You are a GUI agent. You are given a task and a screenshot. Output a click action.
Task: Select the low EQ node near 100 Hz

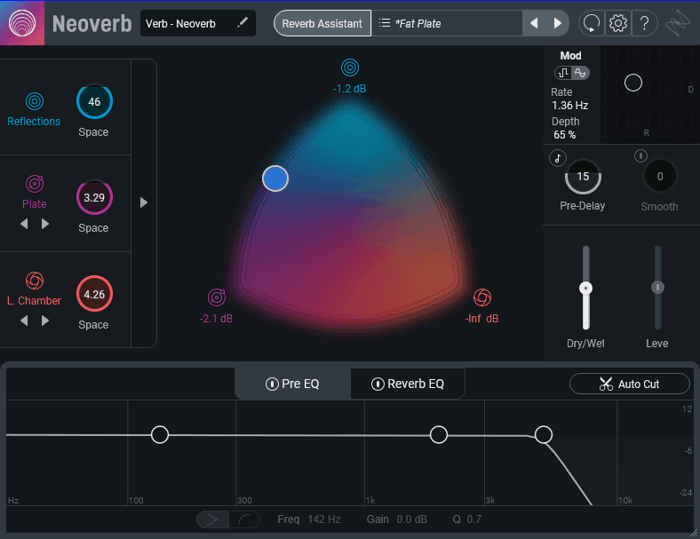(160, 435)
